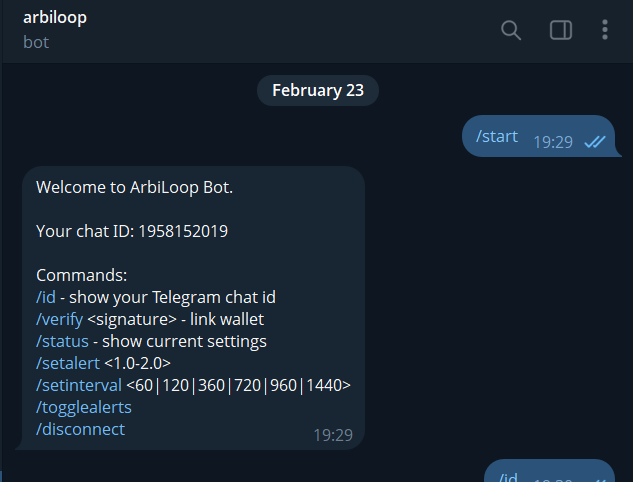Click the sent /start command

(x=497, y=136)
